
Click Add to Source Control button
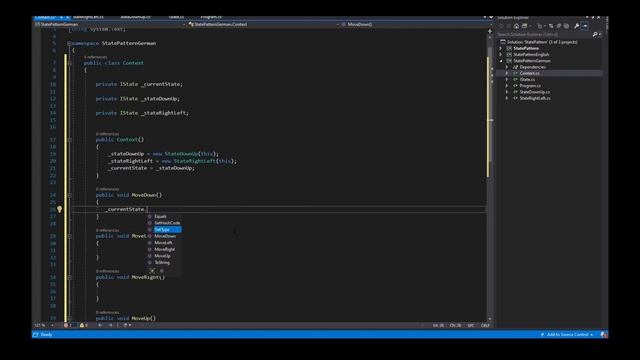[x=567, y=335]
